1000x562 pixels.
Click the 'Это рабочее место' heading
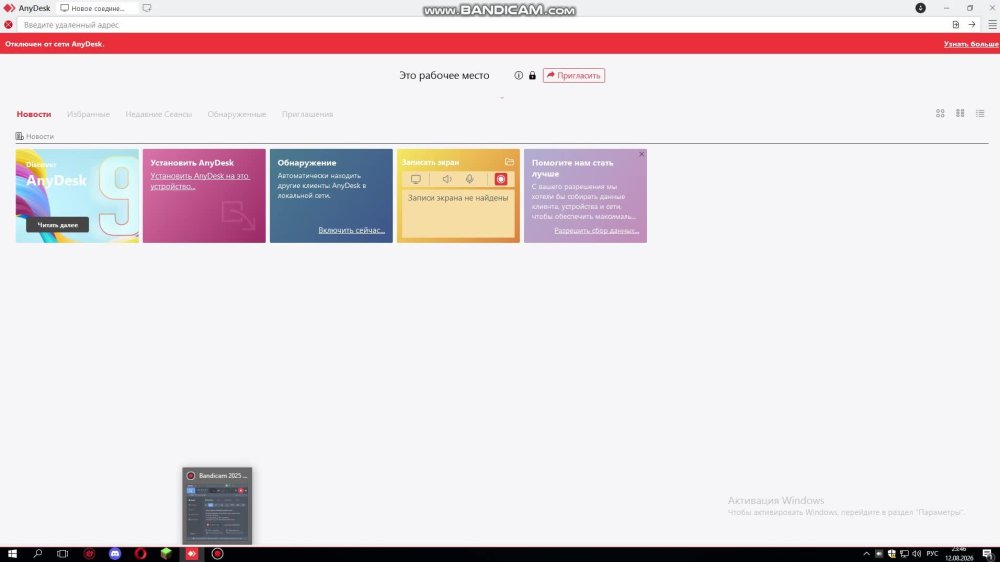[x=445, y=75]
